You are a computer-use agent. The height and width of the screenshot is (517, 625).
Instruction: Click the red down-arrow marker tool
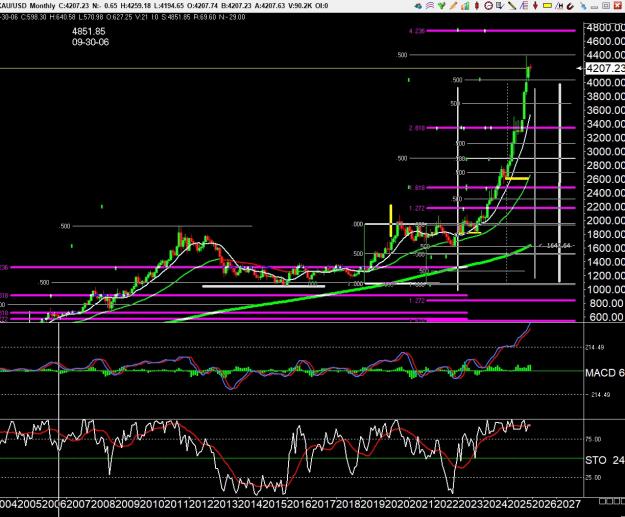coord(535,6)
